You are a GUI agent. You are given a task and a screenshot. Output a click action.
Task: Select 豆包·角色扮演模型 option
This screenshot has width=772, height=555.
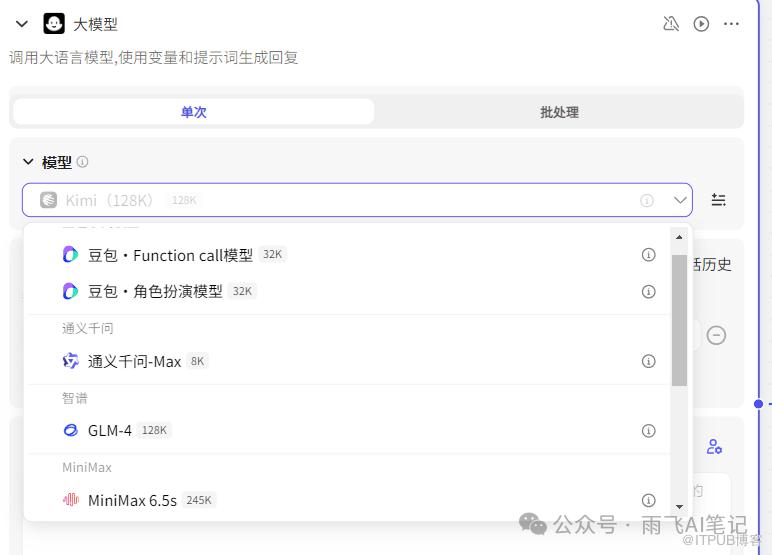pos(348,292)
